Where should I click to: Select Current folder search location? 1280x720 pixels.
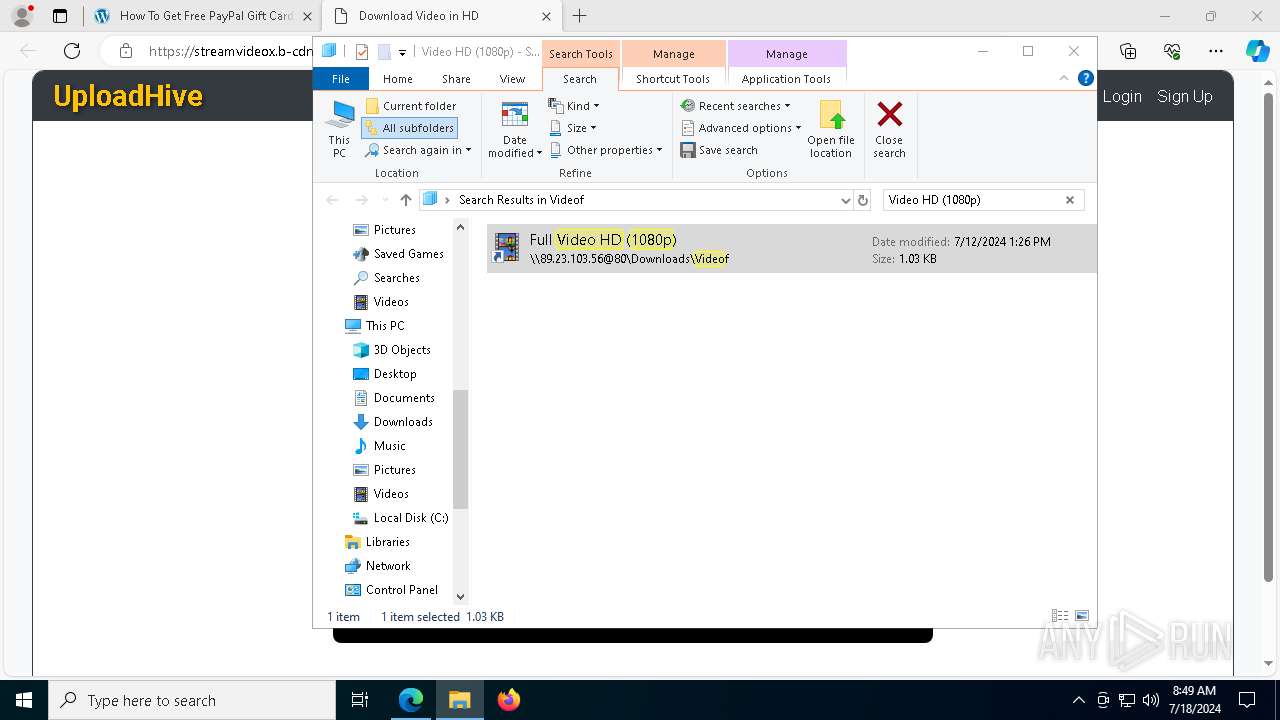[411, 106]
